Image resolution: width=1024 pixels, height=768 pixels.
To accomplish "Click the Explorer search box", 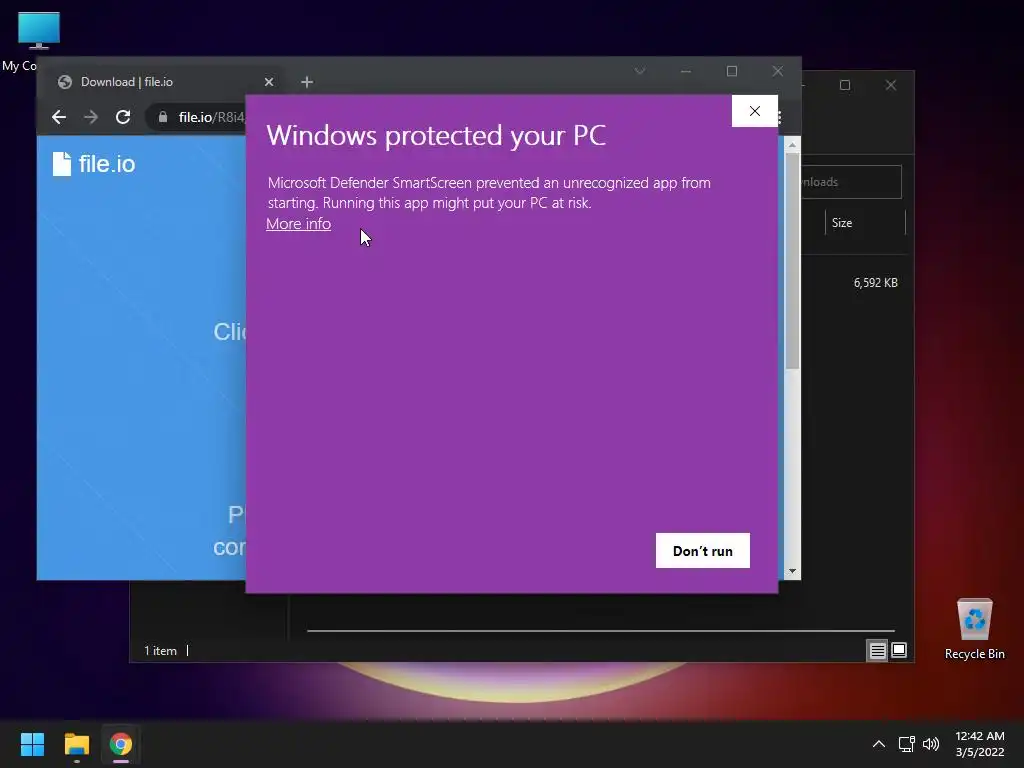I will (x=852, y=182).
